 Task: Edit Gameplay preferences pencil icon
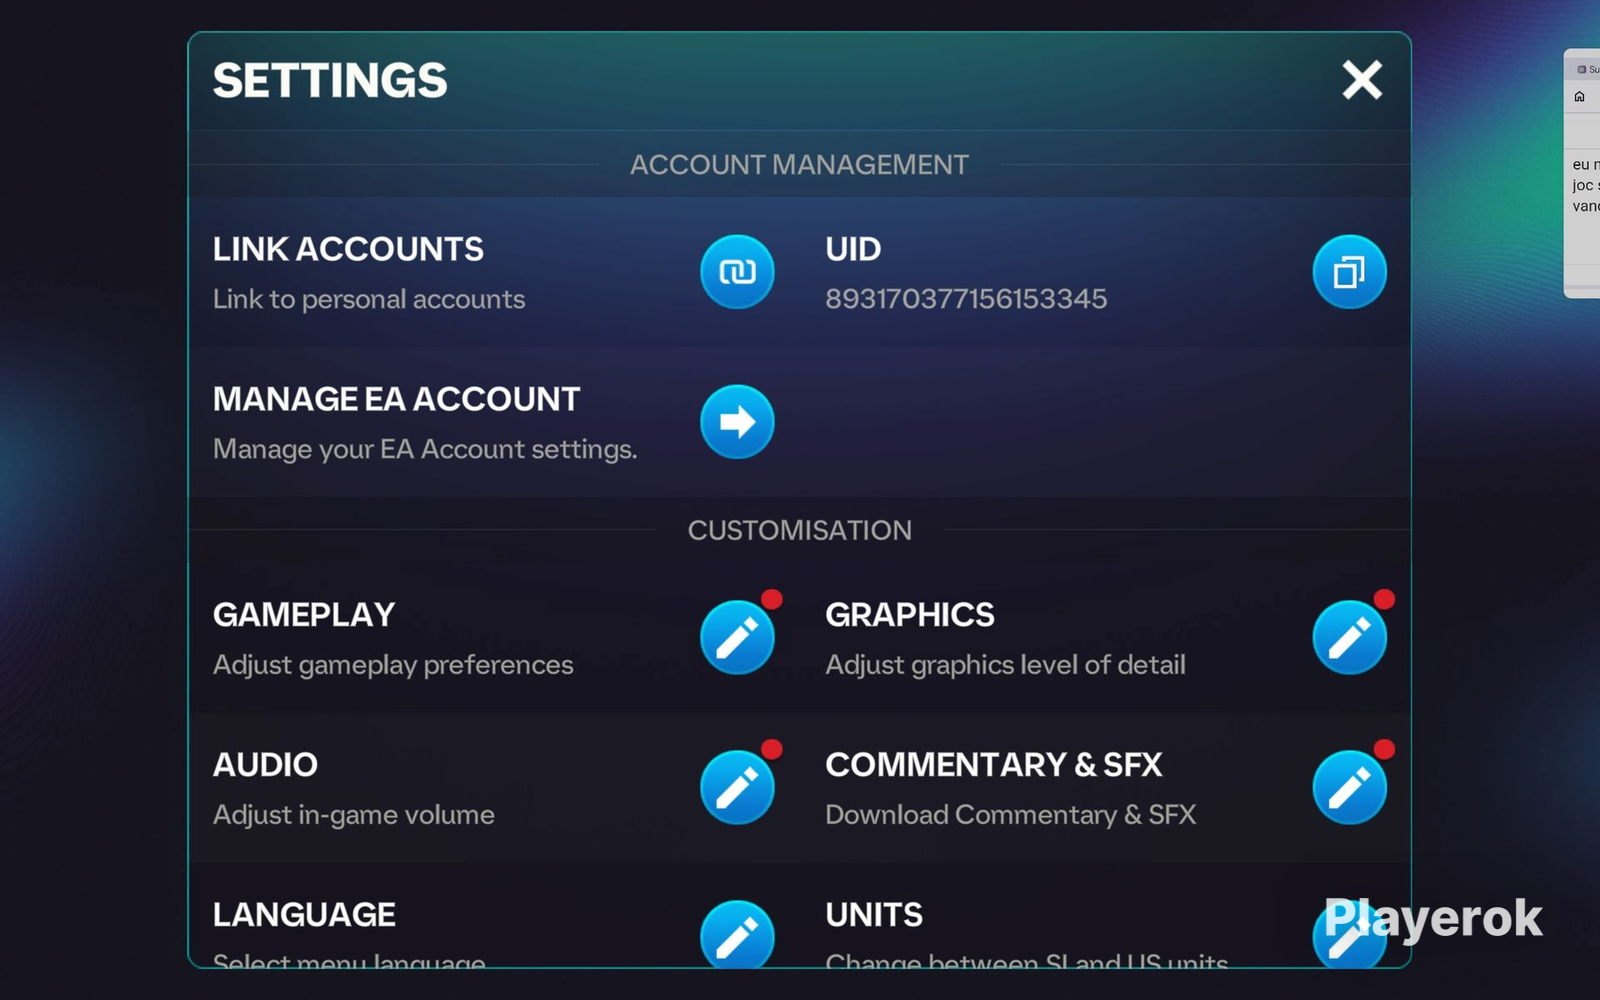(x=737, y=638)
